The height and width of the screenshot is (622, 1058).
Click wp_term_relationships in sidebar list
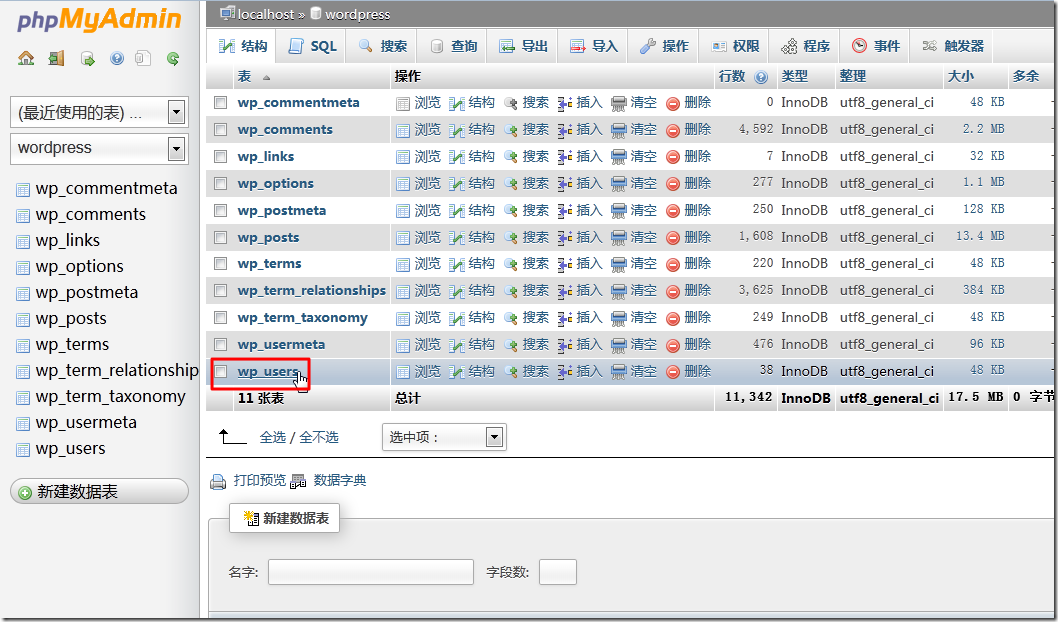point(117,371)
